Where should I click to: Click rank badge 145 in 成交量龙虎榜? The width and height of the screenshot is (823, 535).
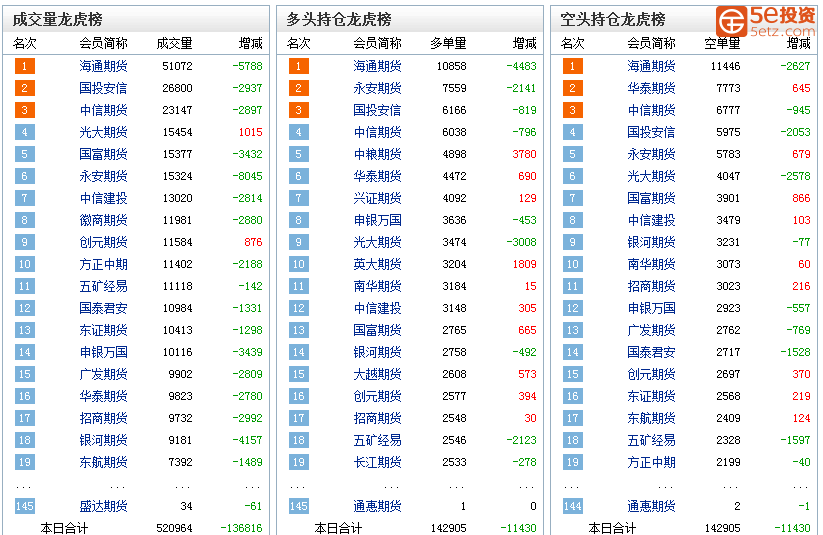25,506
